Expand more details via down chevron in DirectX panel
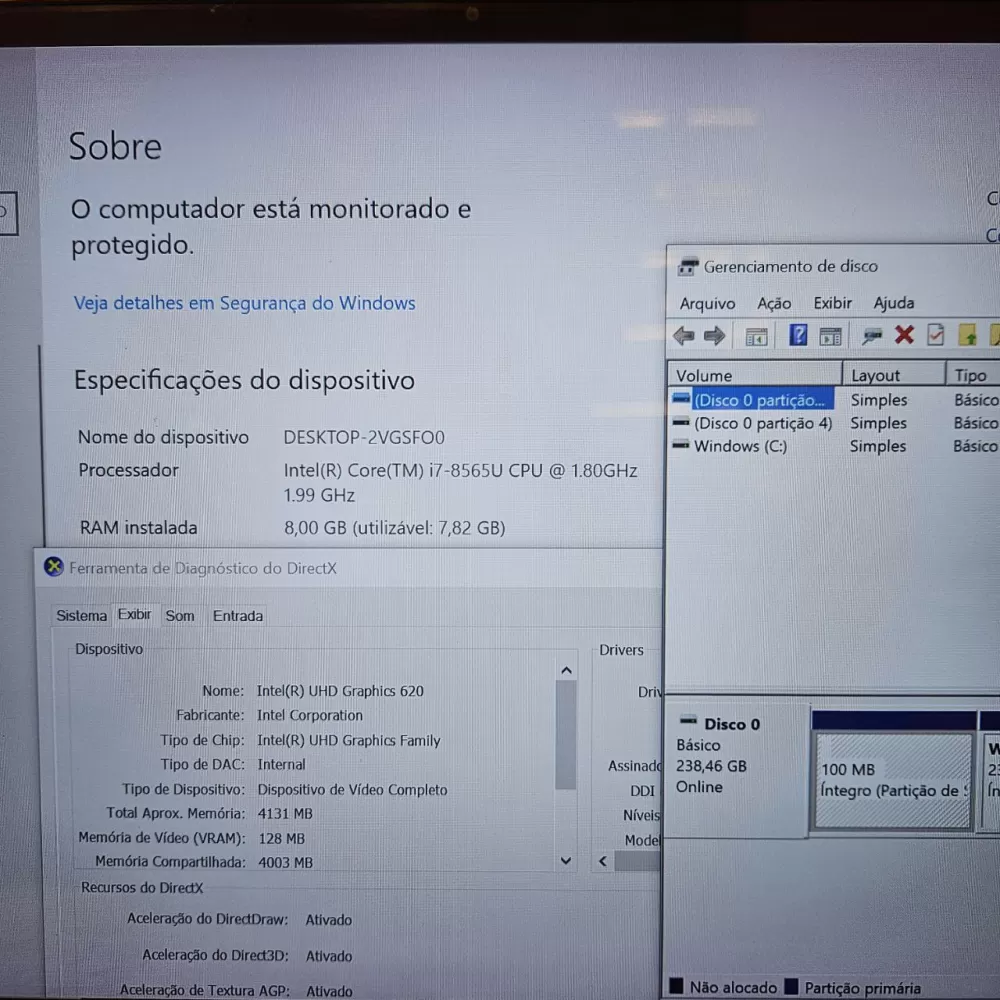The image size is (1000, 1000). tap(566, 860)
